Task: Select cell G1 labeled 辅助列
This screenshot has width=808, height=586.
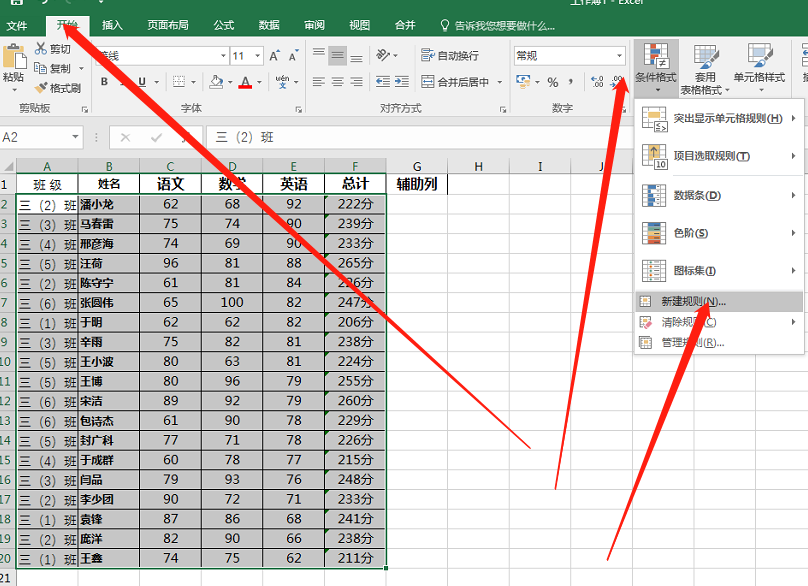Action: tap(417, 184)
